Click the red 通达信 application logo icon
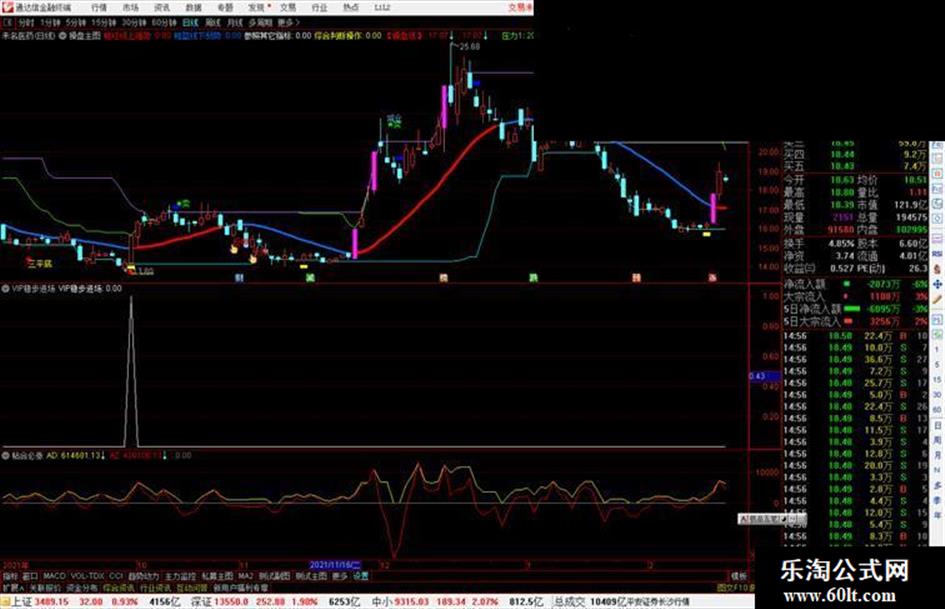945x609 pixels. pyautogui.click(x=7, y=7)
